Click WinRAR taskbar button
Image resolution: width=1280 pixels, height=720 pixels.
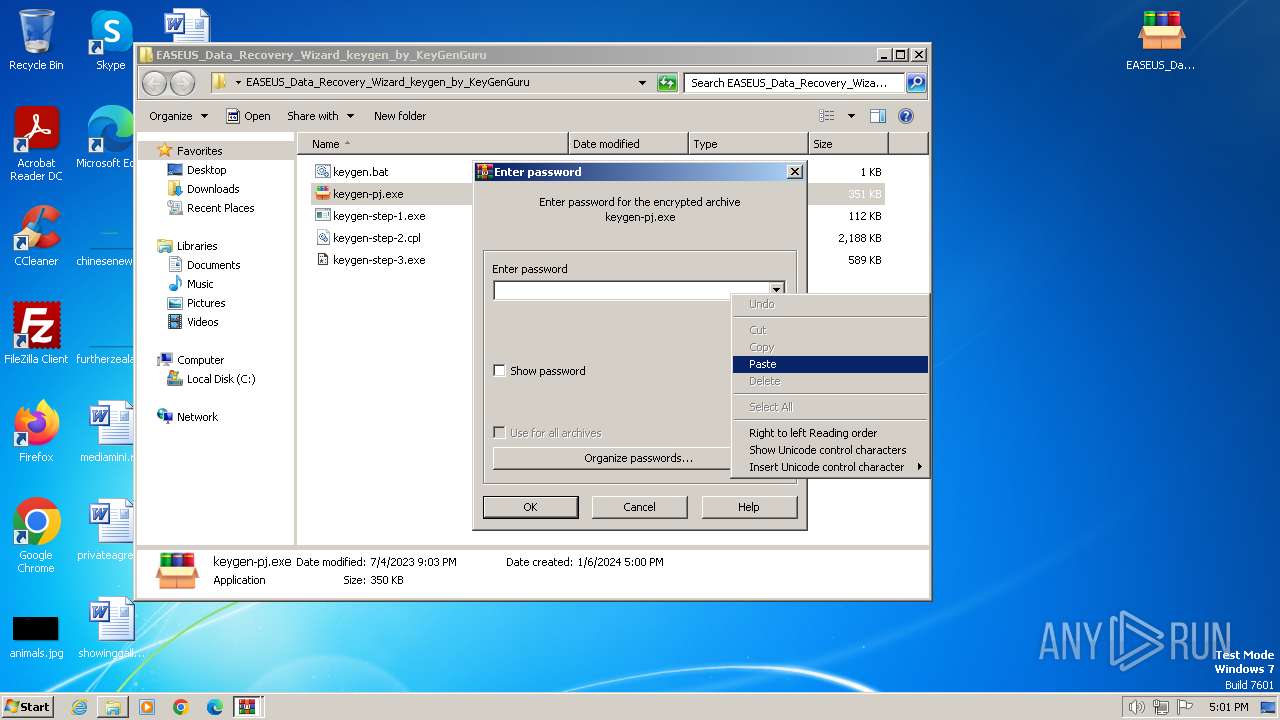pos(248,707)
